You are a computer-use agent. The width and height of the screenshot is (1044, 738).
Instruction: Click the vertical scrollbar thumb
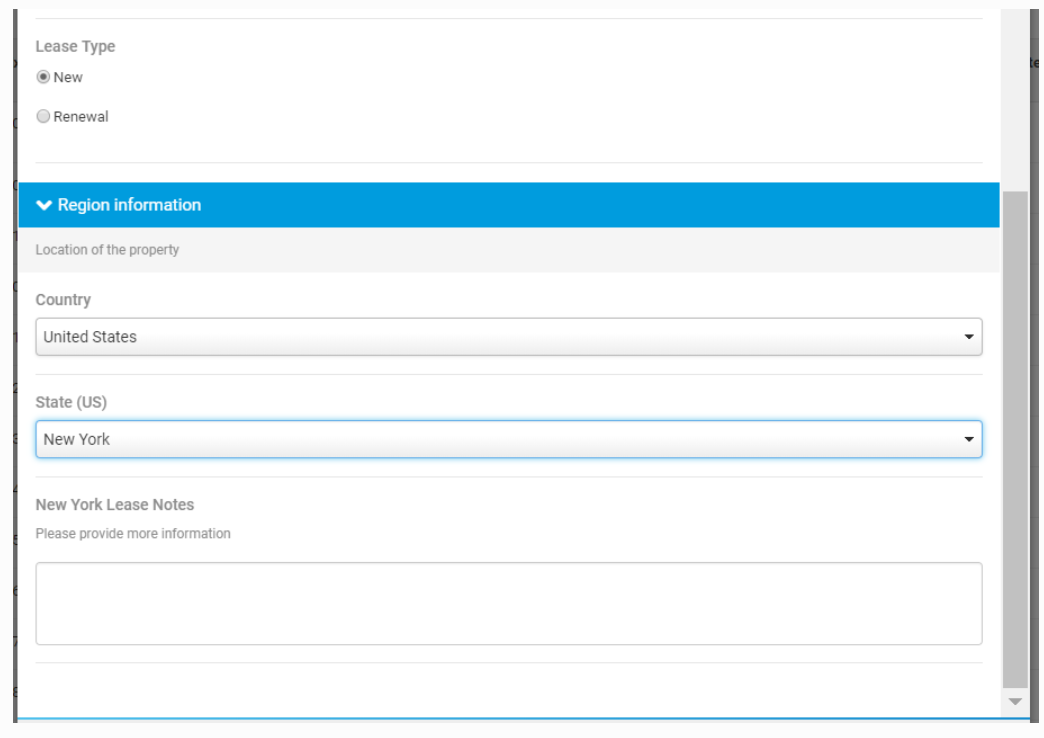[1014, 440]
